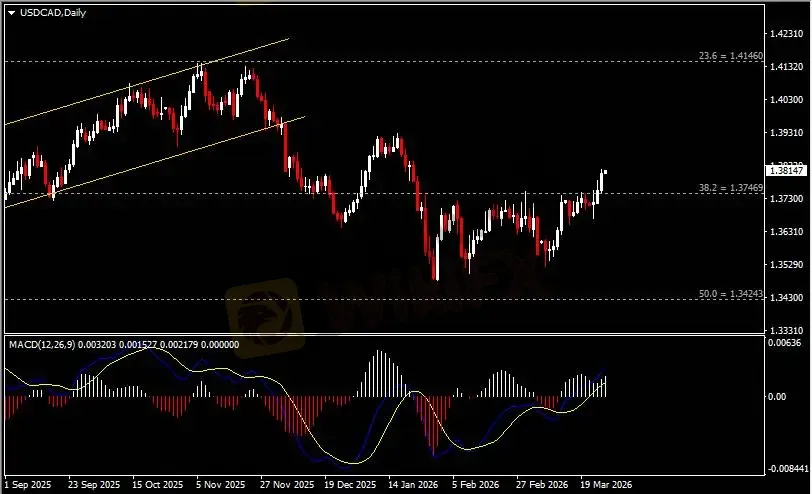Click the USDCAD,Daily chart title

53,13
